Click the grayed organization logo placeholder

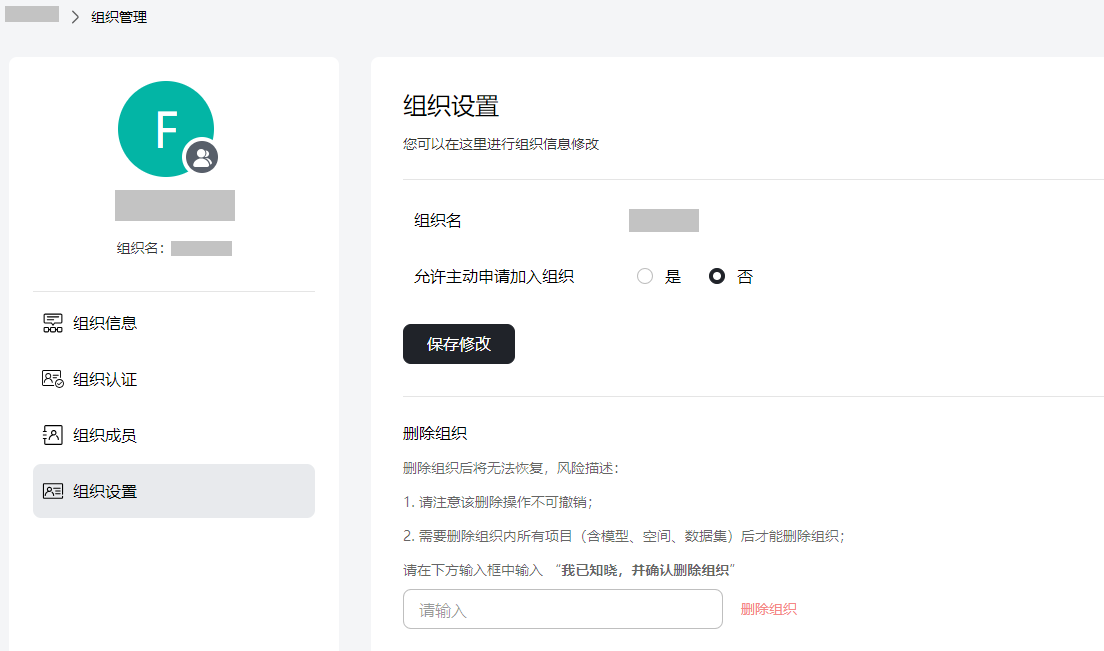coord(174,205)
